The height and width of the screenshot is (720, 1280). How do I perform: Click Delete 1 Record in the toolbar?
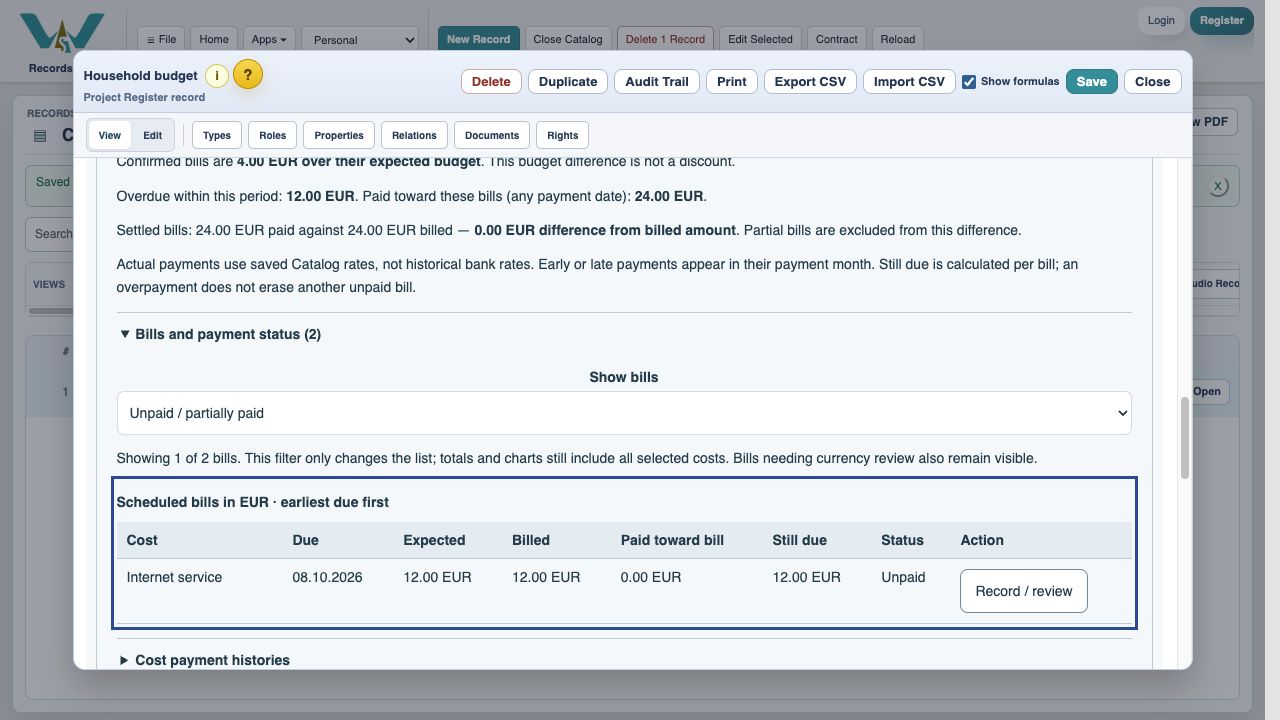coord(665,39)
